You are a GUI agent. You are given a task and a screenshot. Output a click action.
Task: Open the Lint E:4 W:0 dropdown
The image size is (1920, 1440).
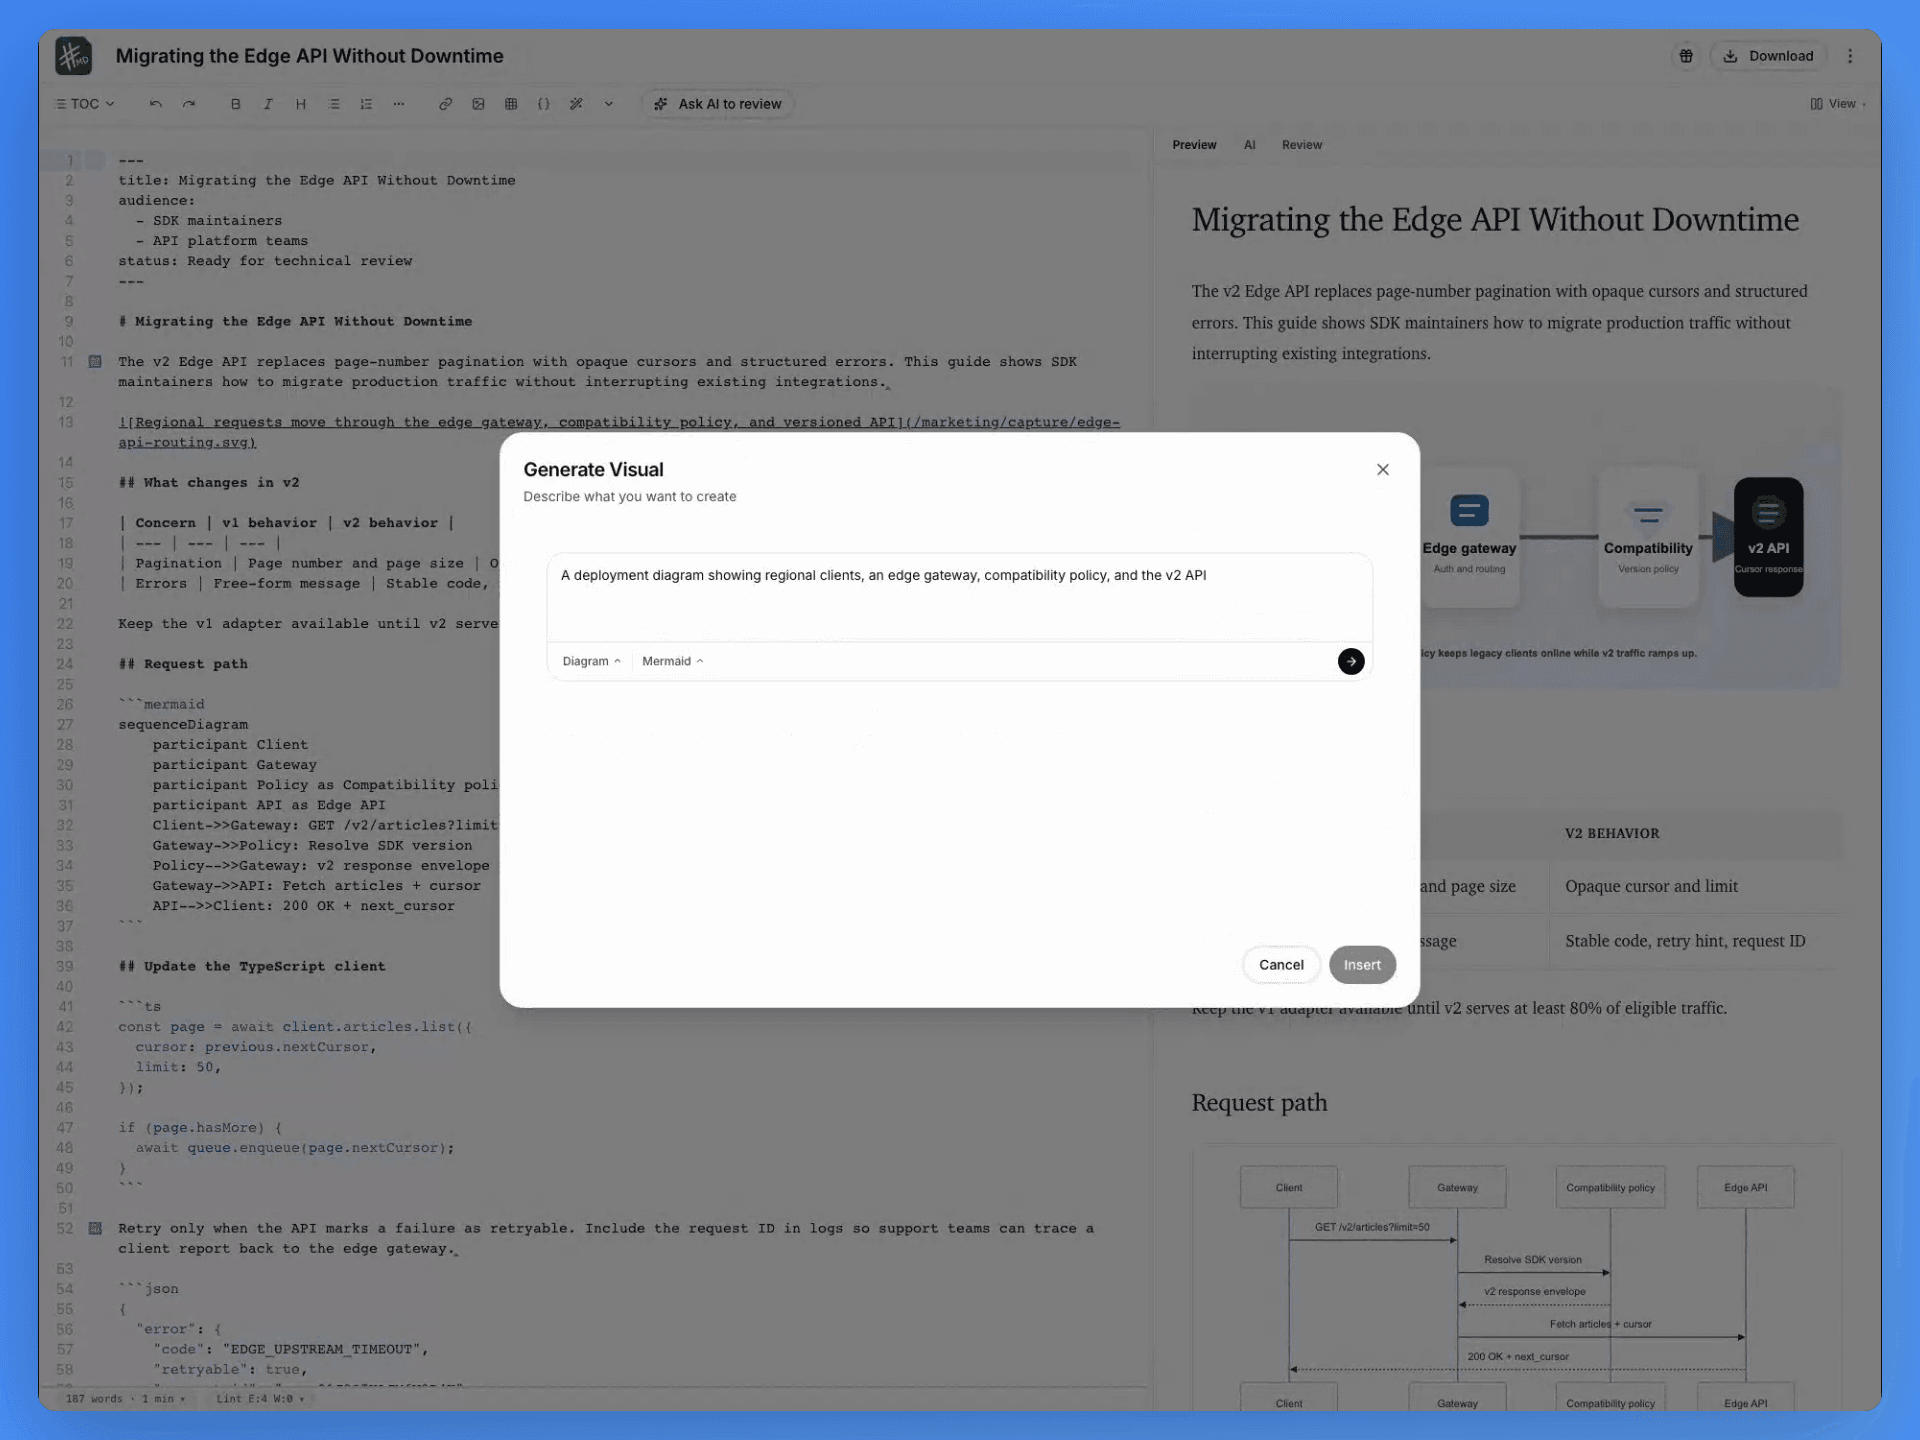260,1399
